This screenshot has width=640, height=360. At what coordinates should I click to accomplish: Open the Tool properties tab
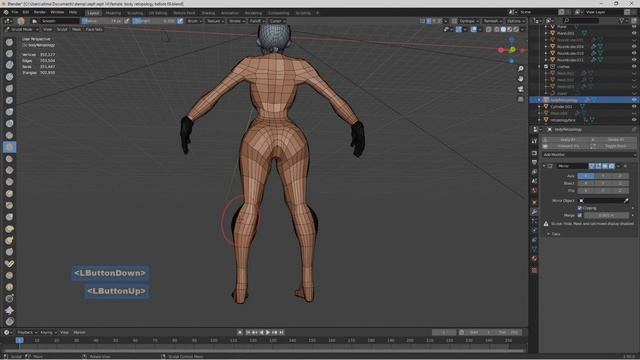(534, 141)
